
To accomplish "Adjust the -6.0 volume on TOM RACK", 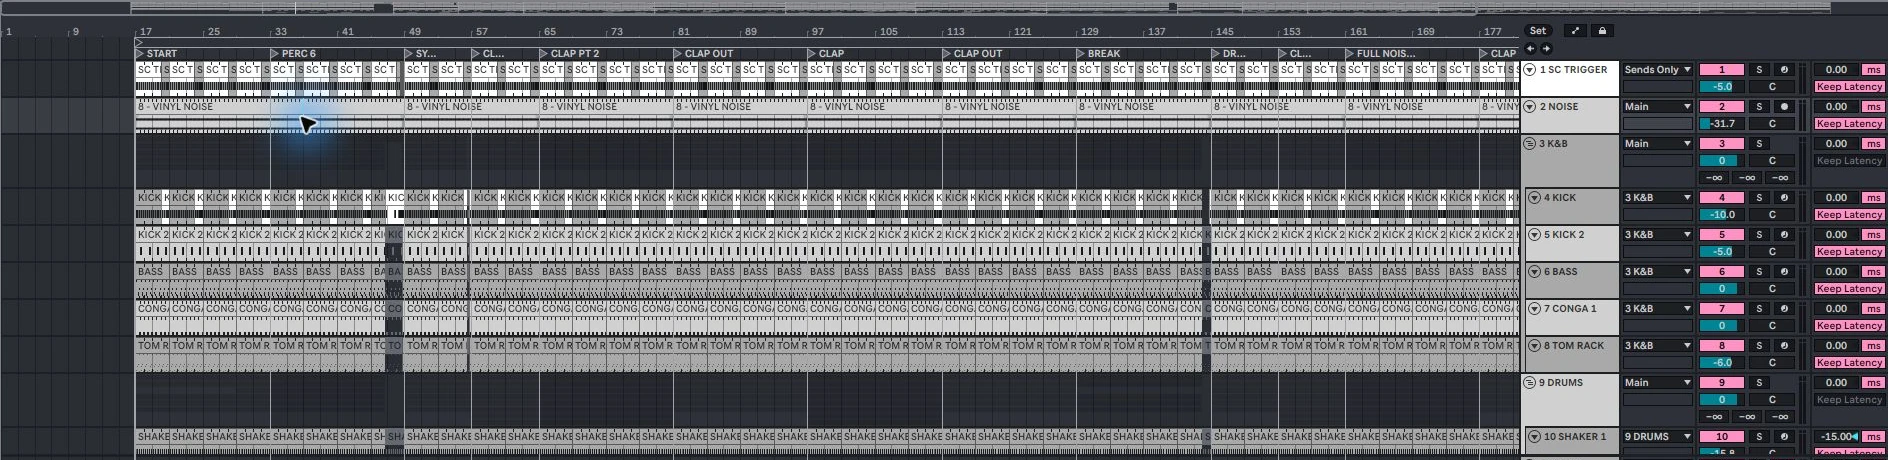I will (1722, 363).
